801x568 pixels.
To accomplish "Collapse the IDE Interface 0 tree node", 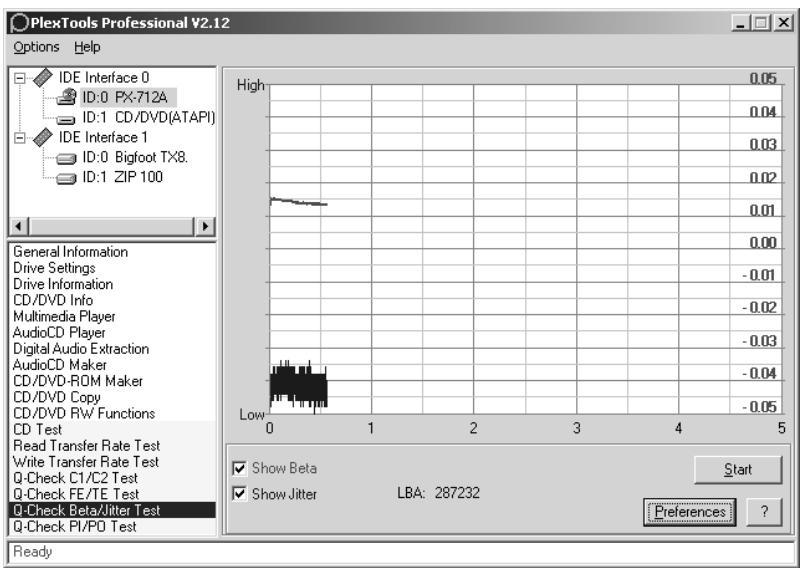I will click(19, 78).
